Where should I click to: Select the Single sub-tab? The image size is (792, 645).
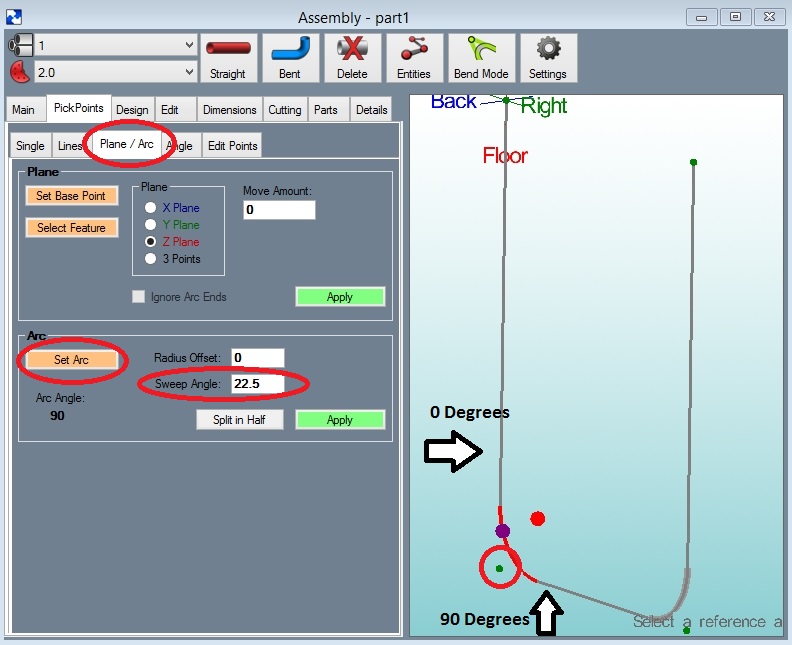[x=30, y=145]
